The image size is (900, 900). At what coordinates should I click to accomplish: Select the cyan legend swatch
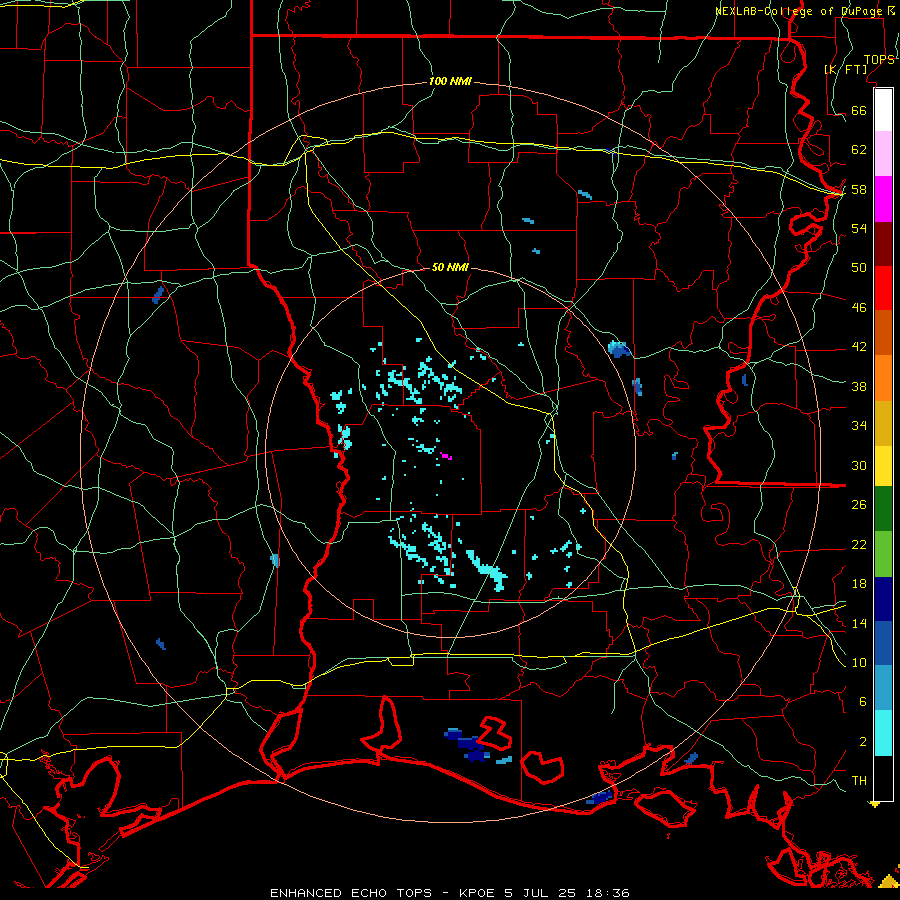[883, 733]
